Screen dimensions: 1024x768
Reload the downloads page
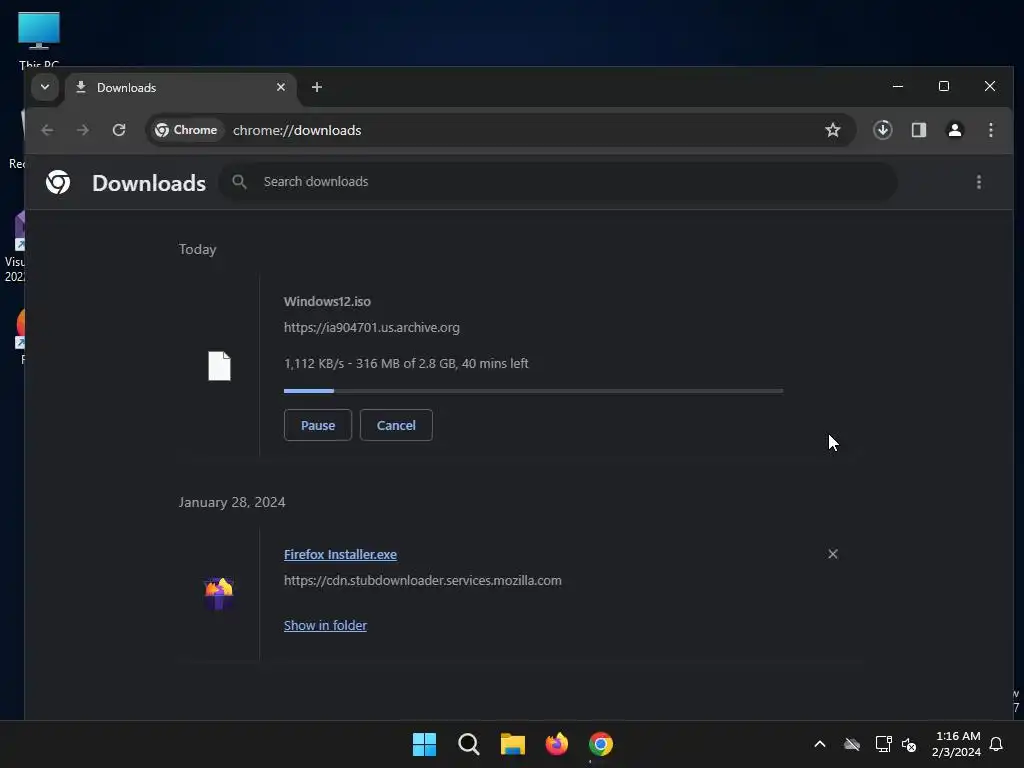tap(119, 130)
